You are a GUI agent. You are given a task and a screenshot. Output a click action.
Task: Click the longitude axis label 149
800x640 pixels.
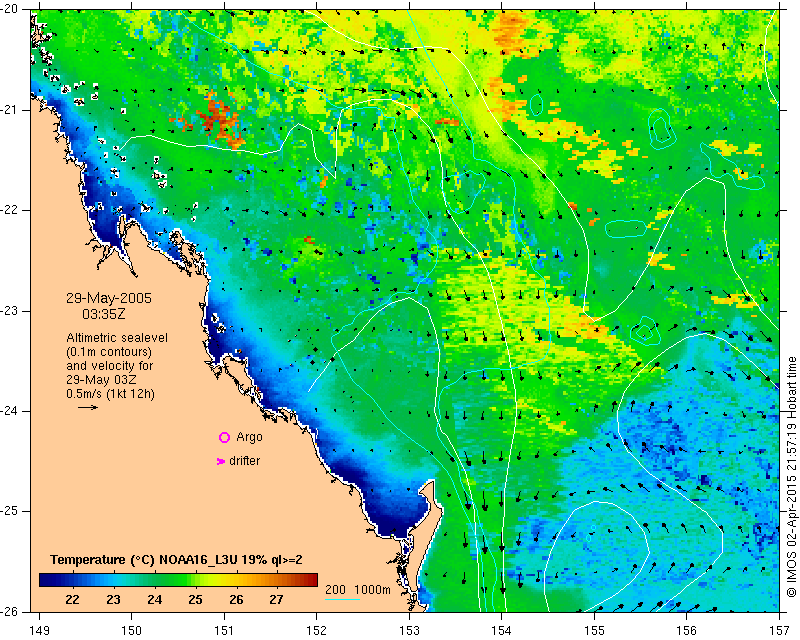pyautogui.click(x=39, y=631)
